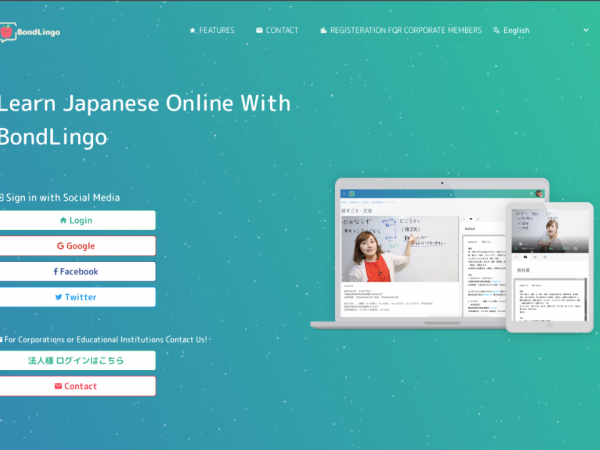Click the star icon beside Features
This screenshot has width=600, height=450.
coord(193,31)
